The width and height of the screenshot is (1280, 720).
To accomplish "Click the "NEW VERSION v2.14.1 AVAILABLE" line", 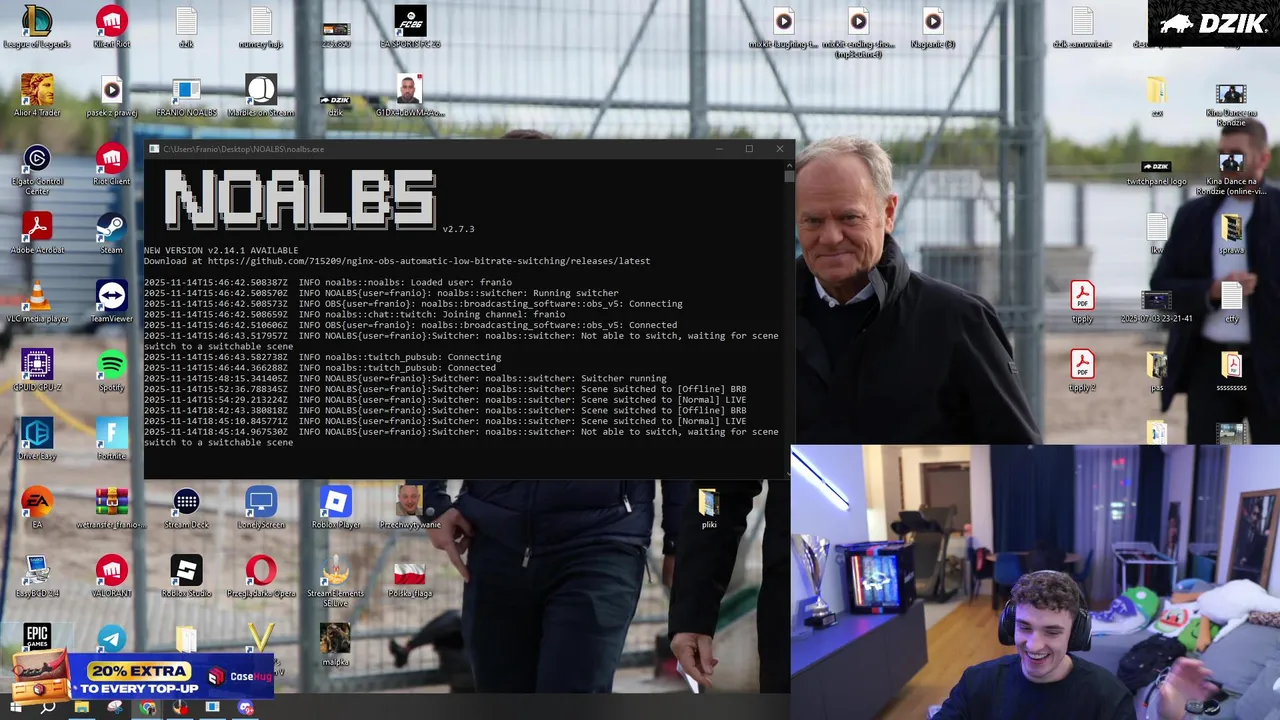I will 221,250.
